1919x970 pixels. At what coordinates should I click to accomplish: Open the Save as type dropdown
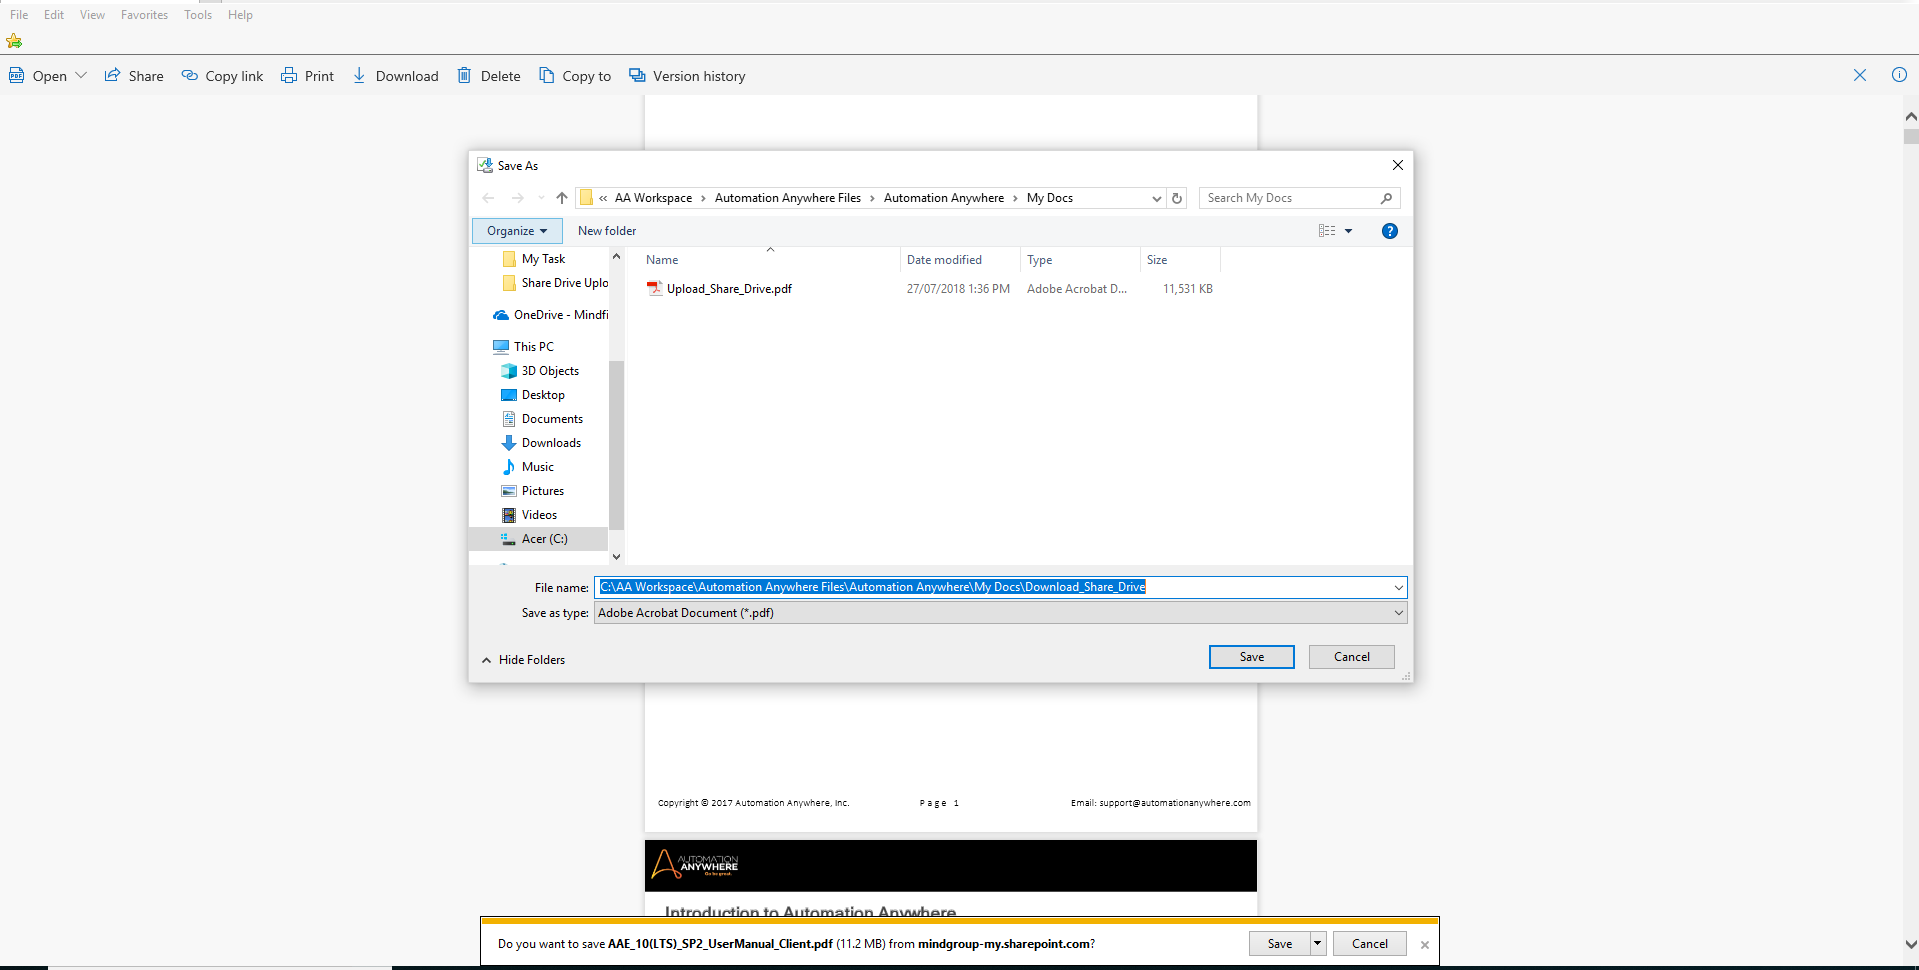point(1000,613)
